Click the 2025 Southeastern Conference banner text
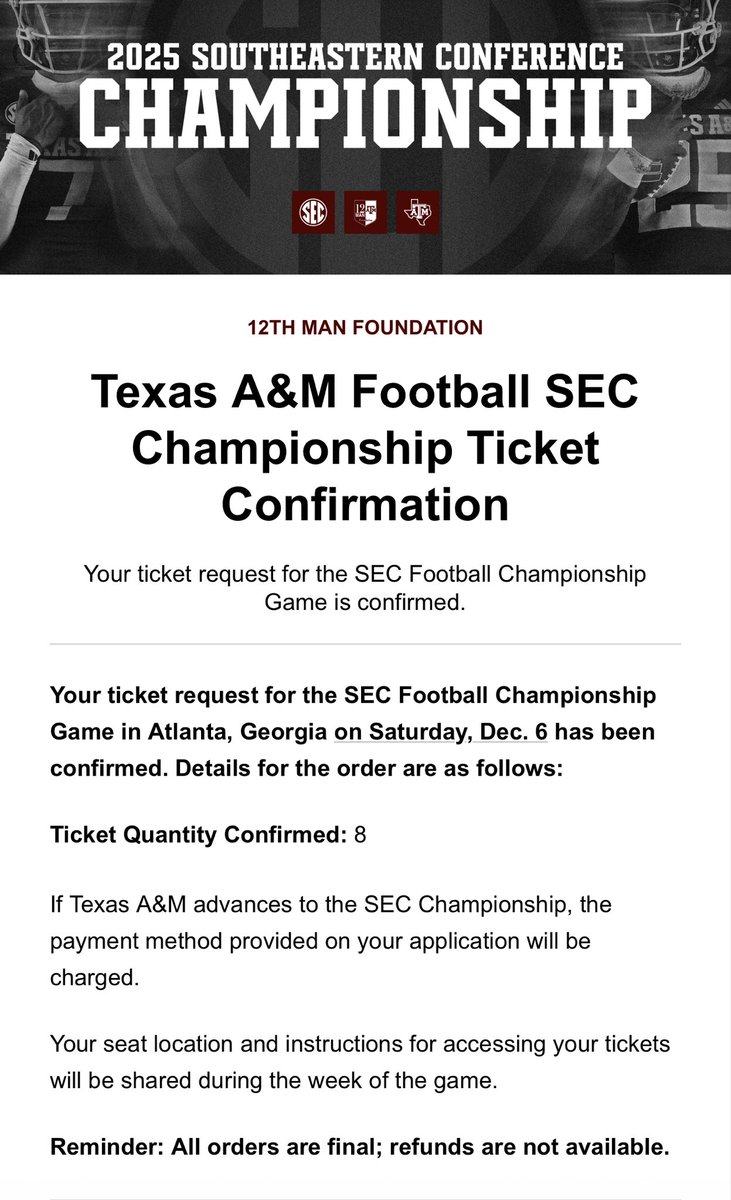 tap(365, 57)
